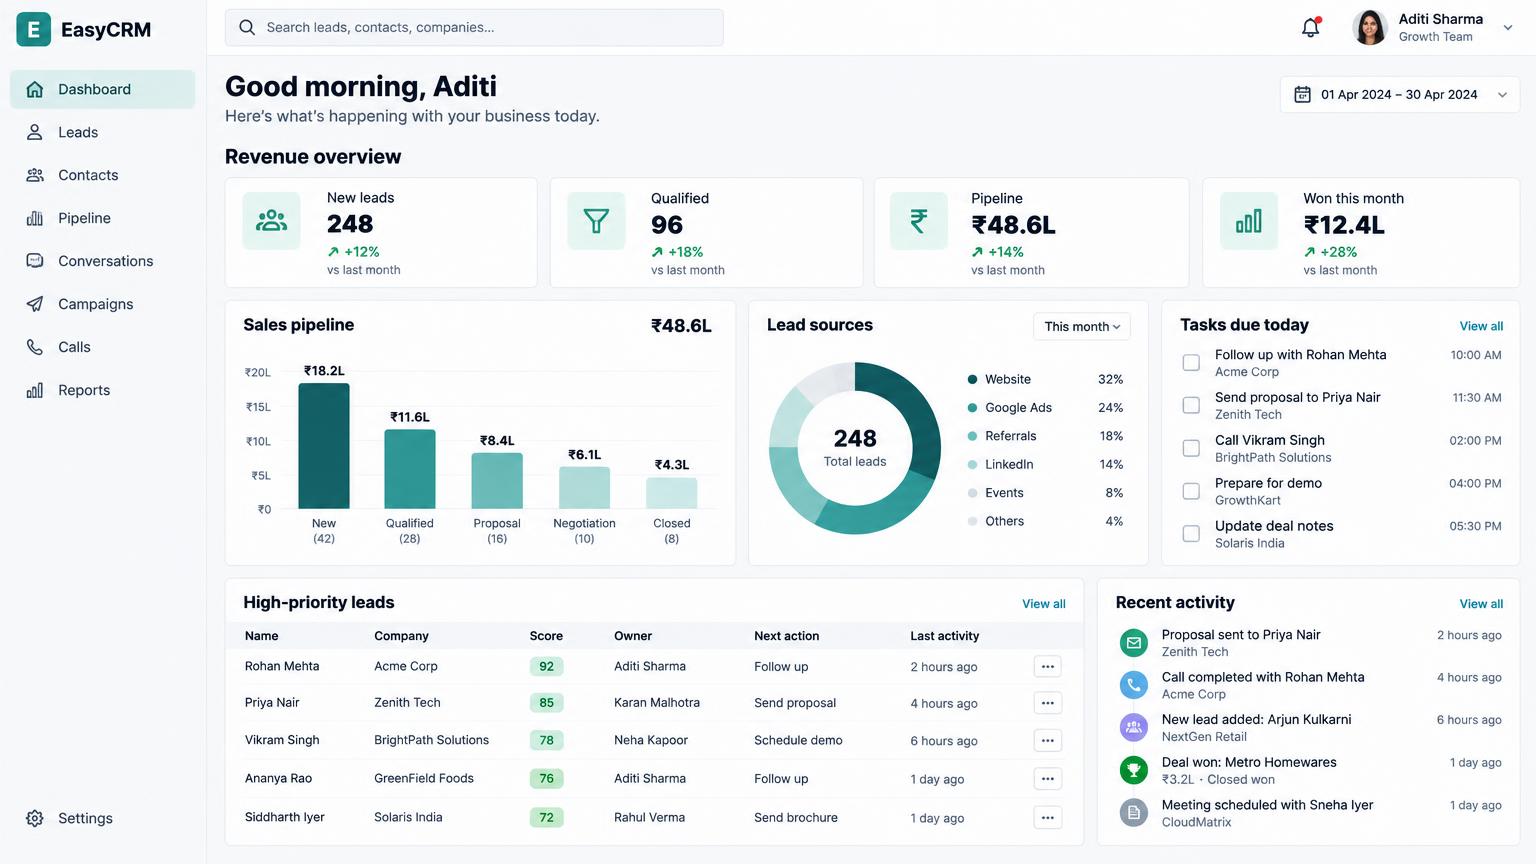
Task: Click the New bar in sales pipeline
Action: [x=324, y=446]
